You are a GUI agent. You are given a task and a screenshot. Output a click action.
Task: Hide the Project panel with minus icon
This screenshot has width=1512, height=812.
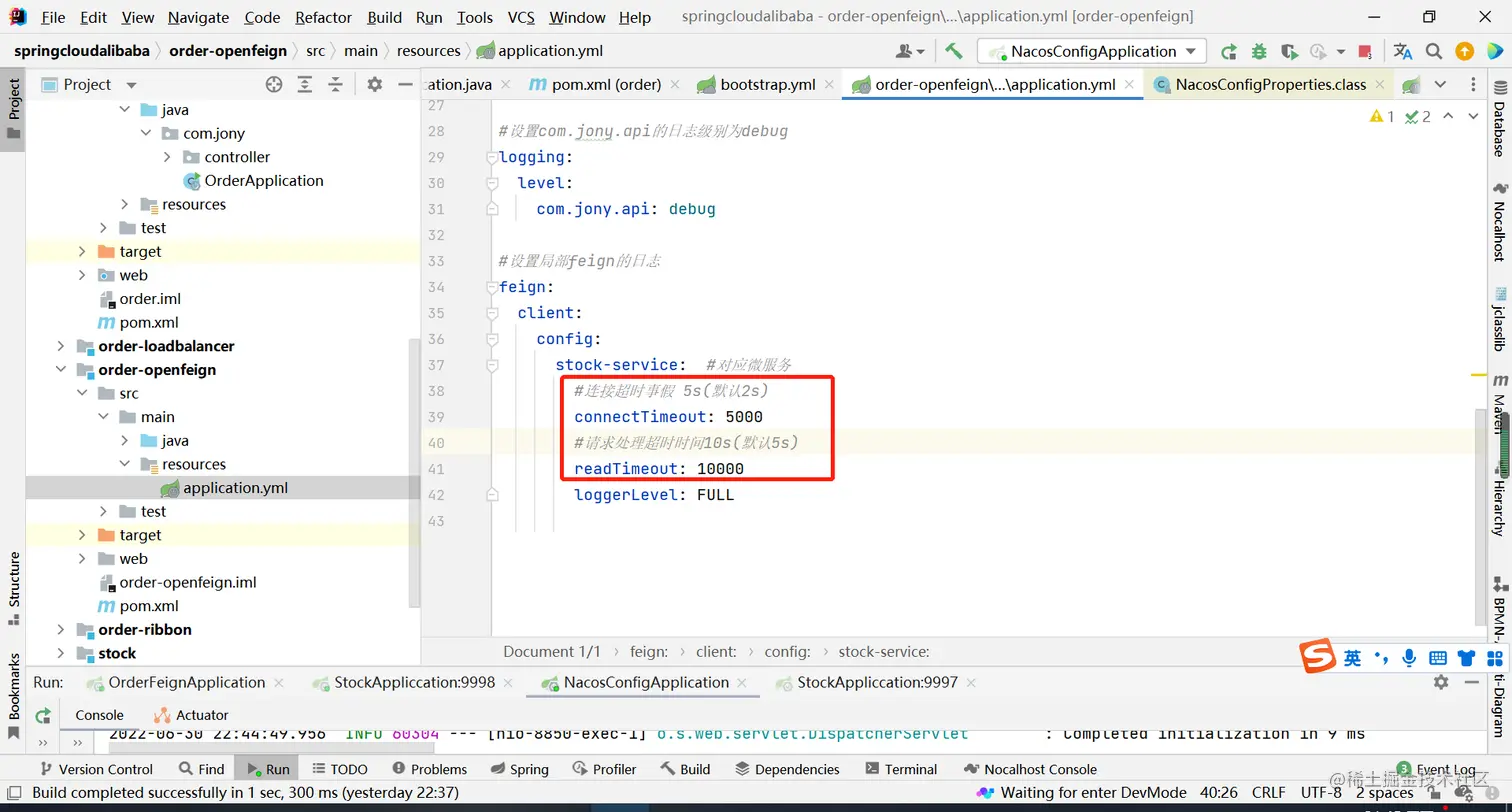tap(404, 85)
